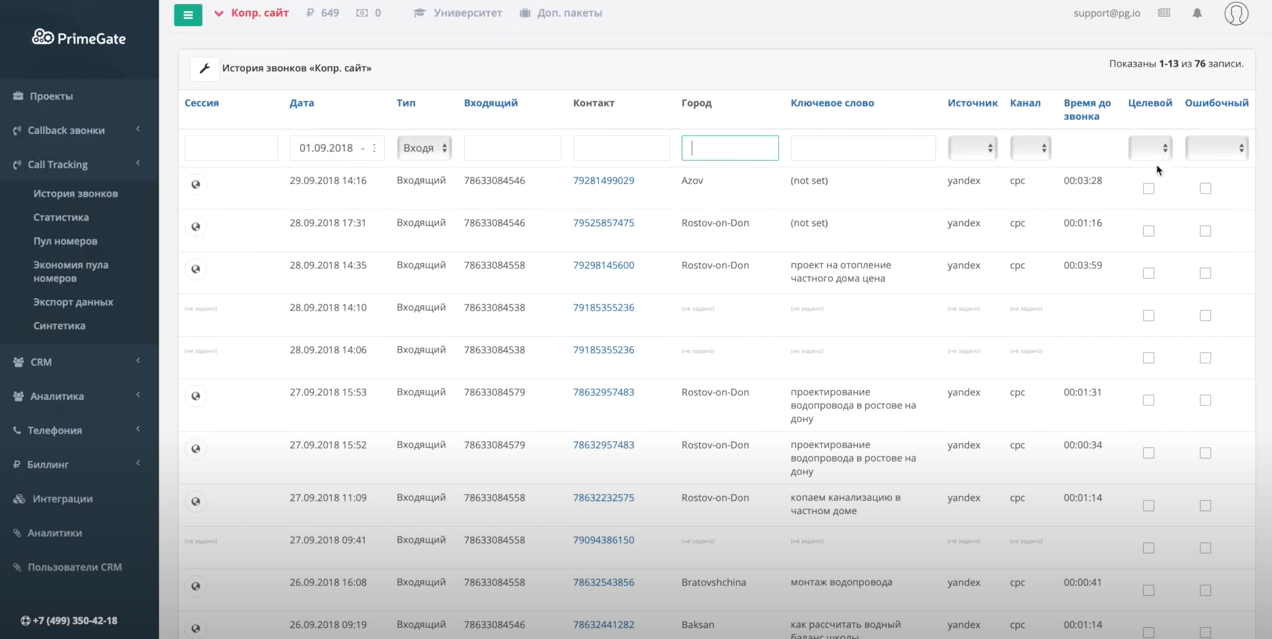1272x639 pixels.
Task: Tick Ошибочный checkbox for the Azov call
Action: [1205, 188]
